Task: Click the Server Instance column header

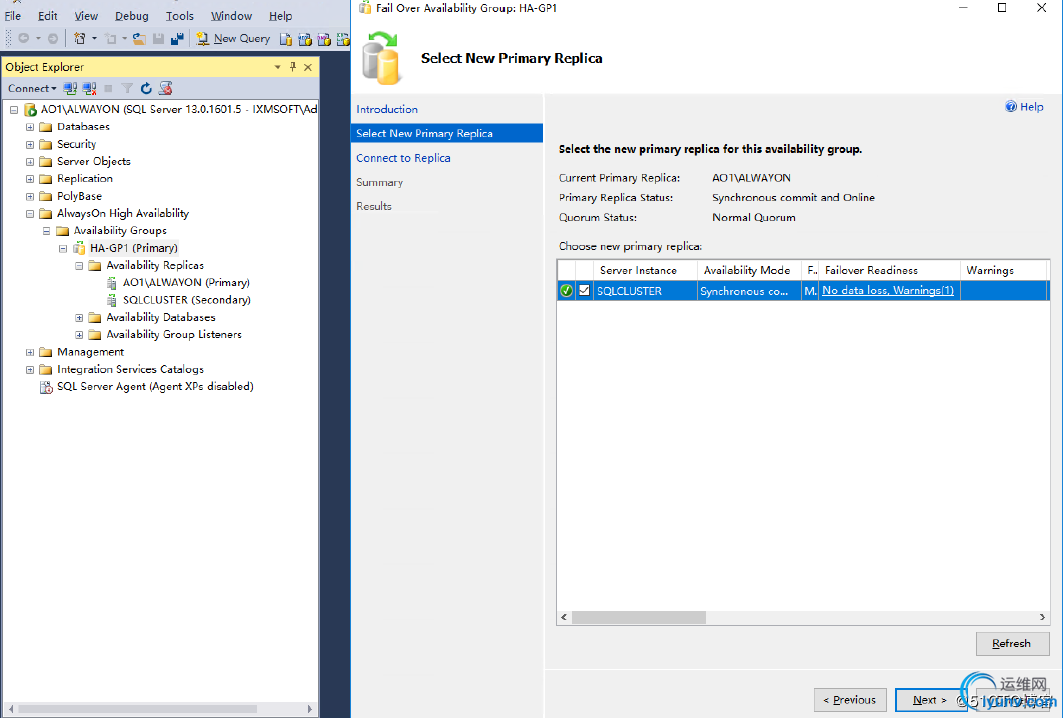Action: tap(645, 270)
